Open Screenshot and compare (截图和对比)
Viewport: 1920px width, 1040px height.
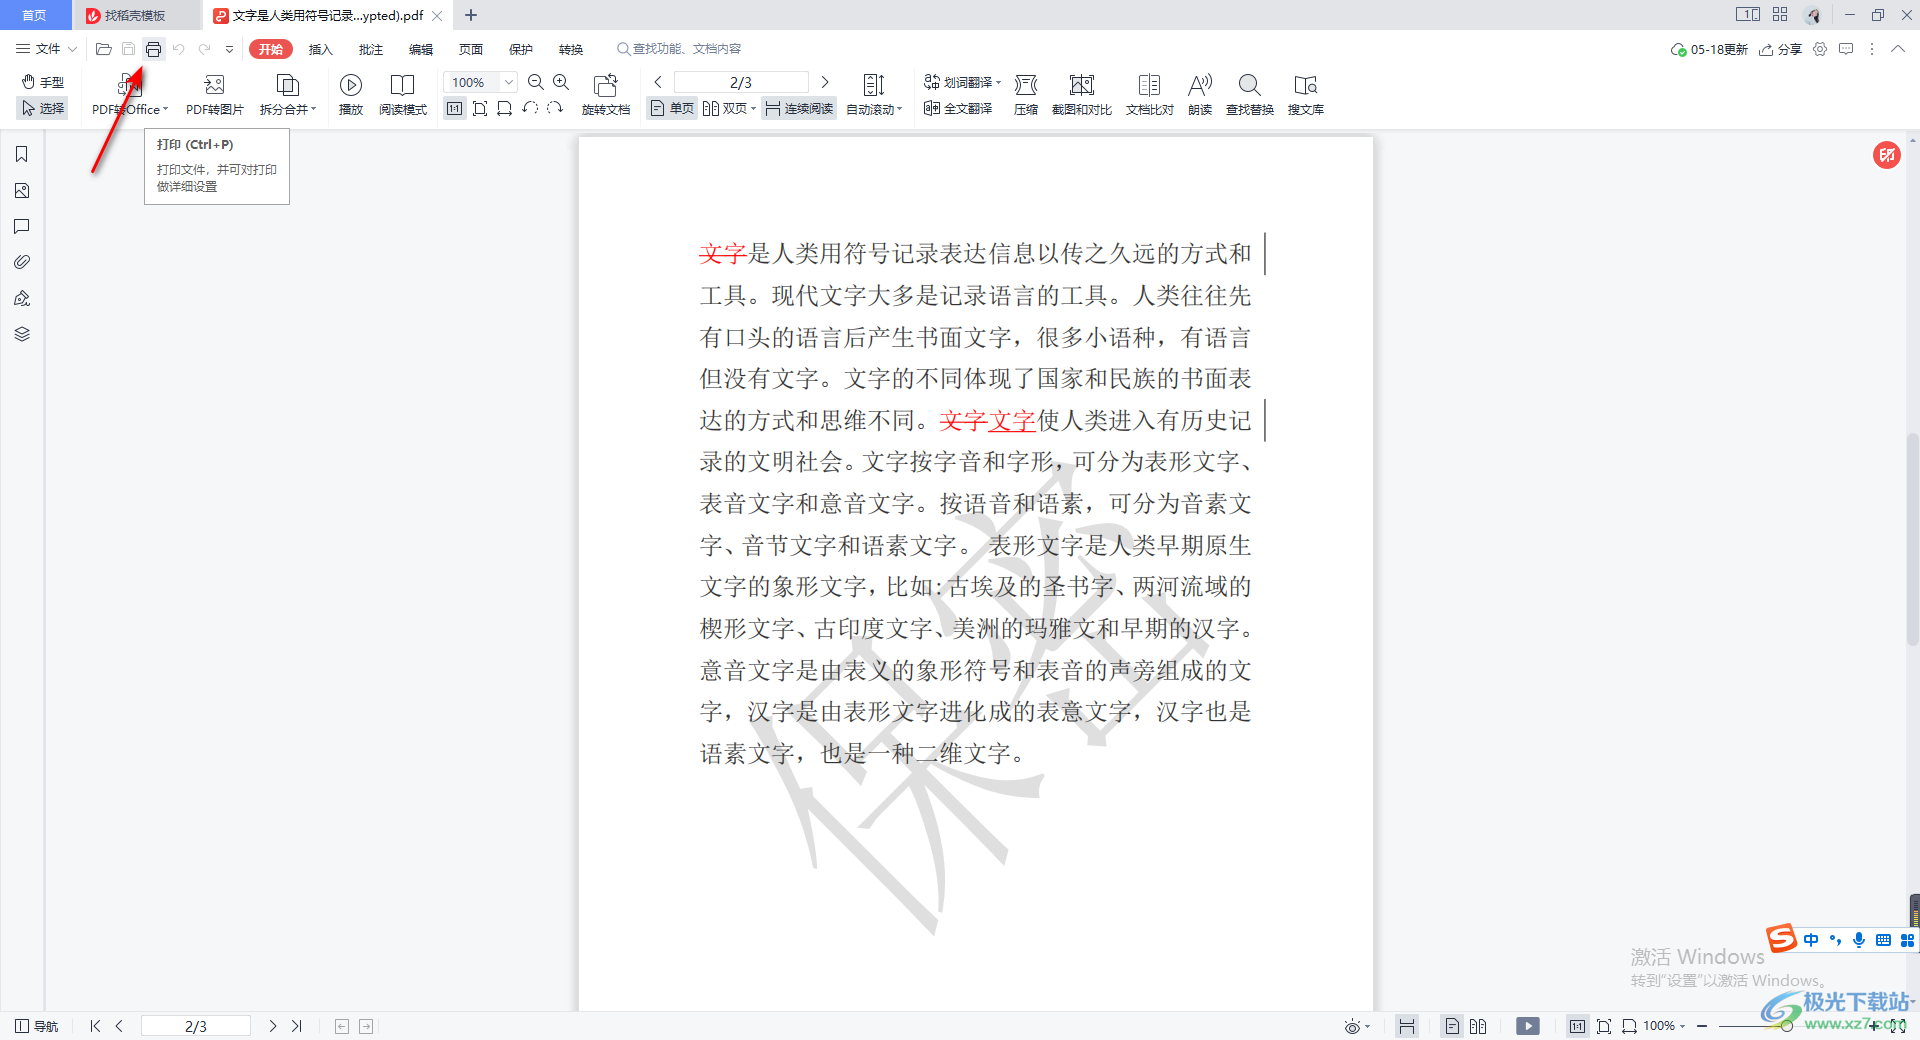(x=1082, y=95)
